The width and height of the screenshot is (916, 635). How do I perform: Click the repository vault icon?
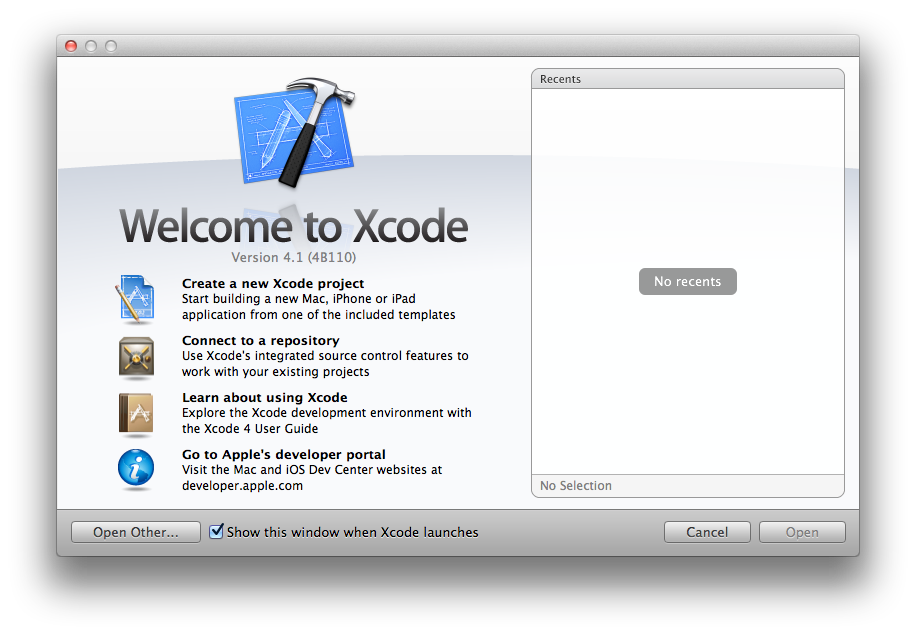pos(136,356)
